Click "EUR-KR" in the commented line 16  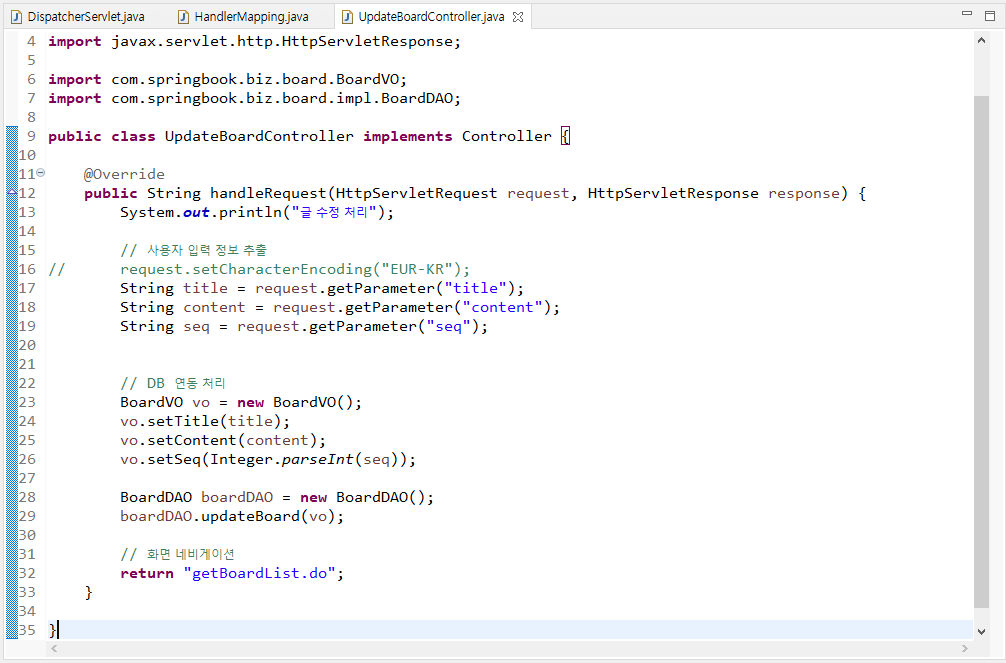(x=418, y=269)
